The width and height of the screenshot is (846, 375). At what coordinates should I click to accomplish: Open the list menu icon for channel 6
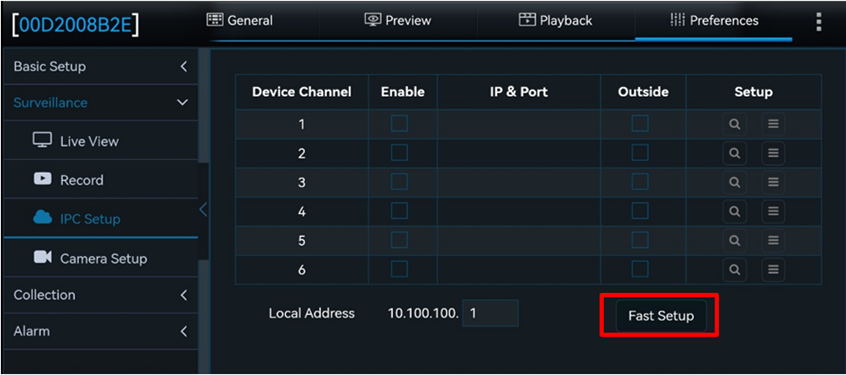coord(773,269)
